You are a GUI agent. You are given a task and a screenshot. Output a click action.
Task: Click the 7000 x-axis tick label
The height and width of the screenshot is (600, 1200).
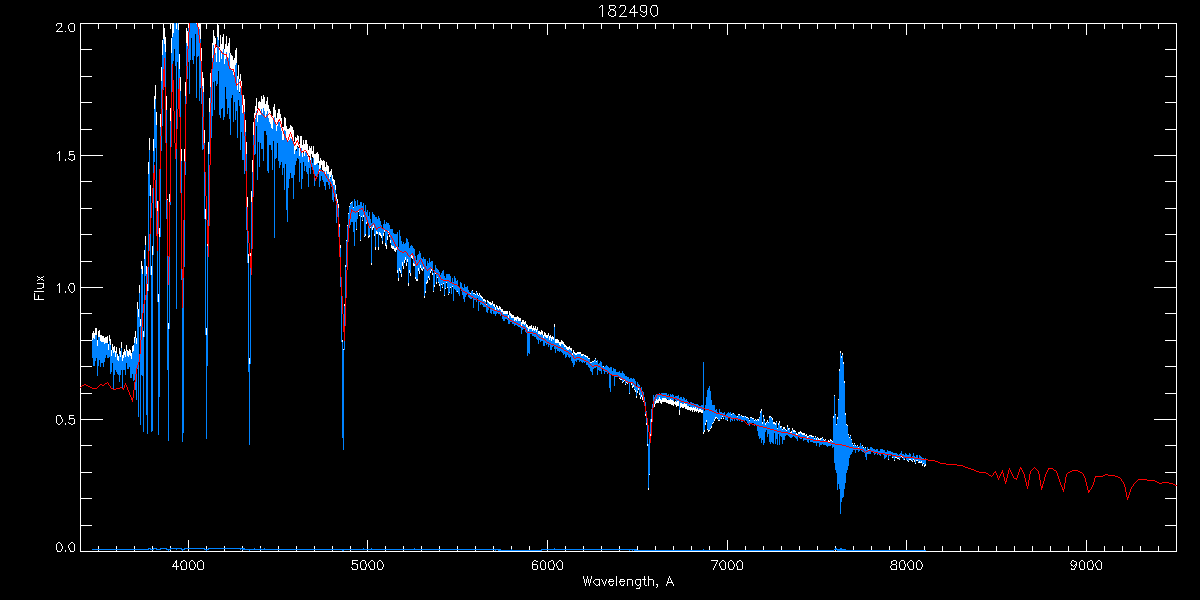[727, 565]
